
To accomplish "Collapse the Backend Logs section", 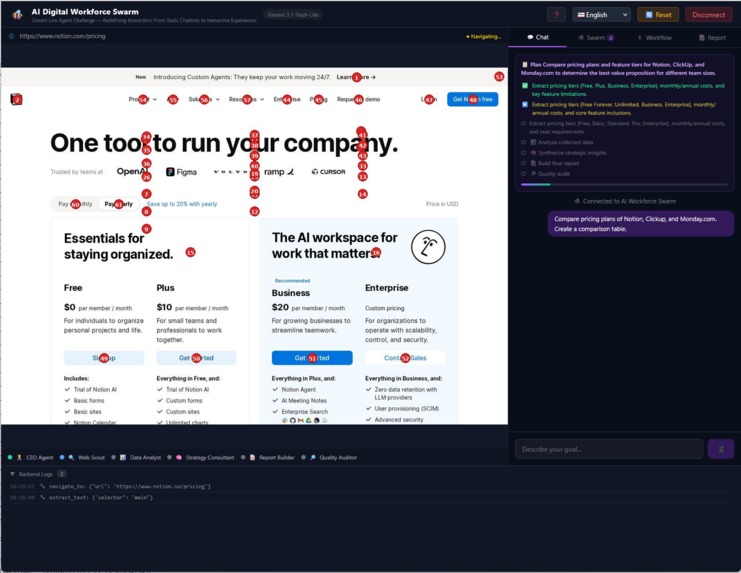I will click(13, 474).
